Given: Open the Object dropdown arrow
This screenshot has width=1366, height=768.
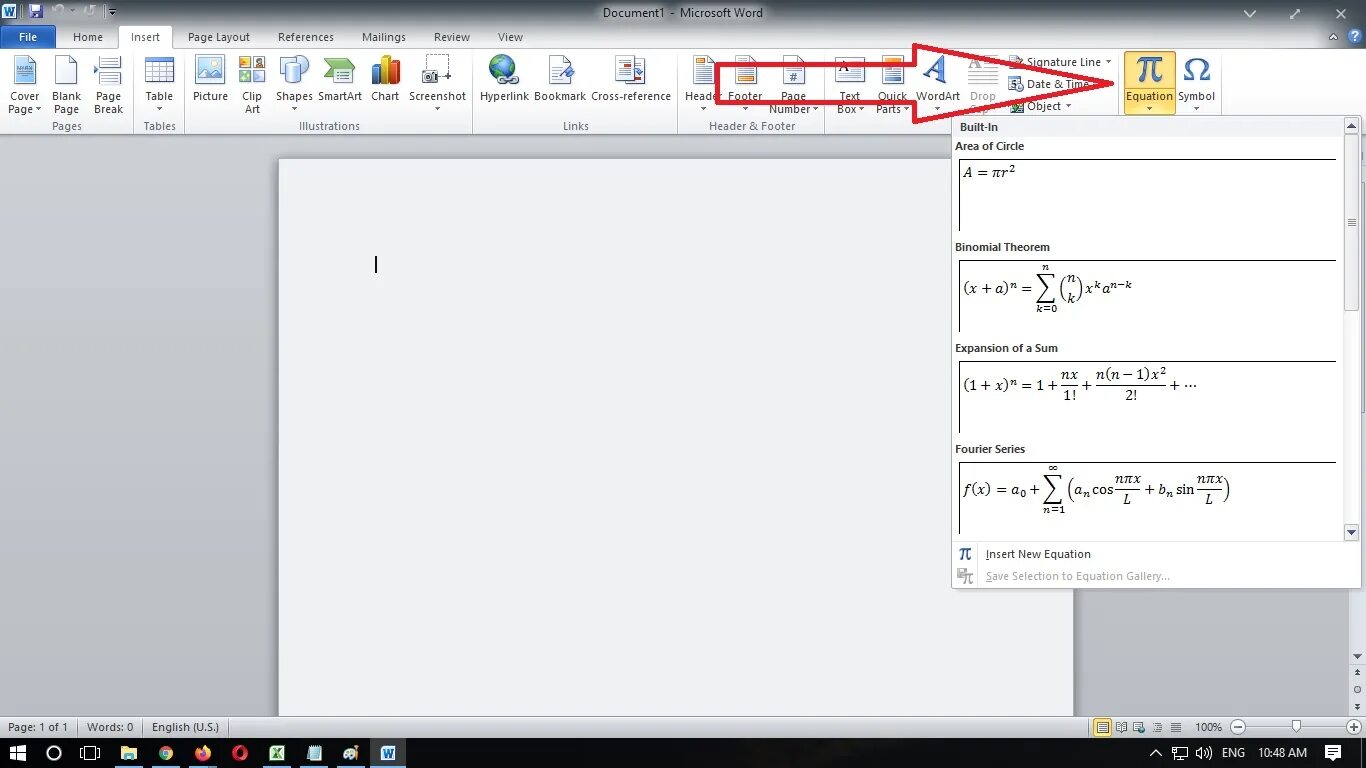Looking at the screenshot, I should [x=1068, y=106].
